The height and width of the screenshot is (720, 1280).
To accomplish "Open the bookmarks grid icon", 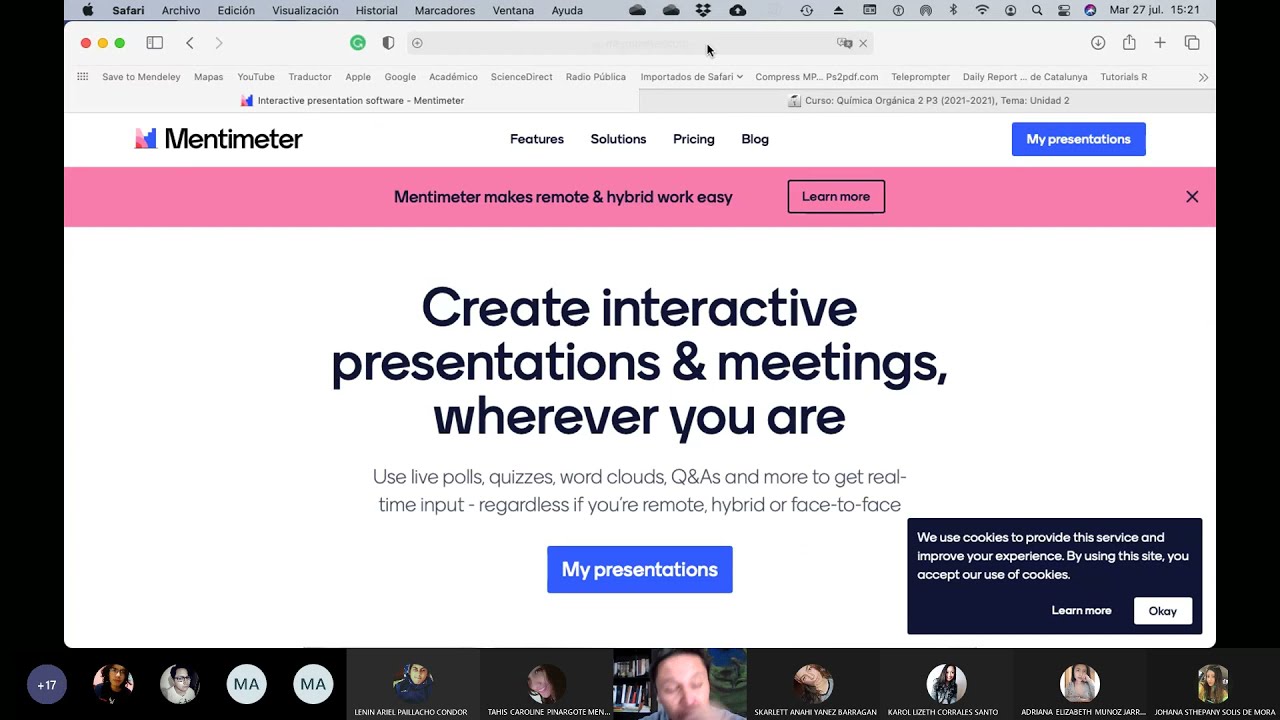I will pos(83,77).
